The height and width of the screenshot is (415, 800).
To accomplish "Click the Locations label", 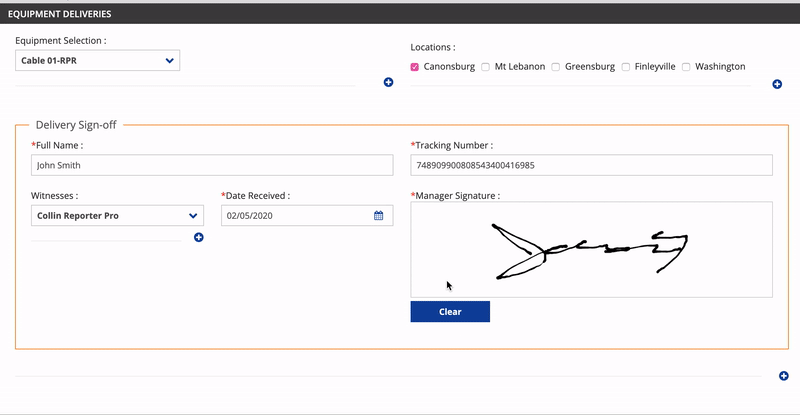I will 433,47.
